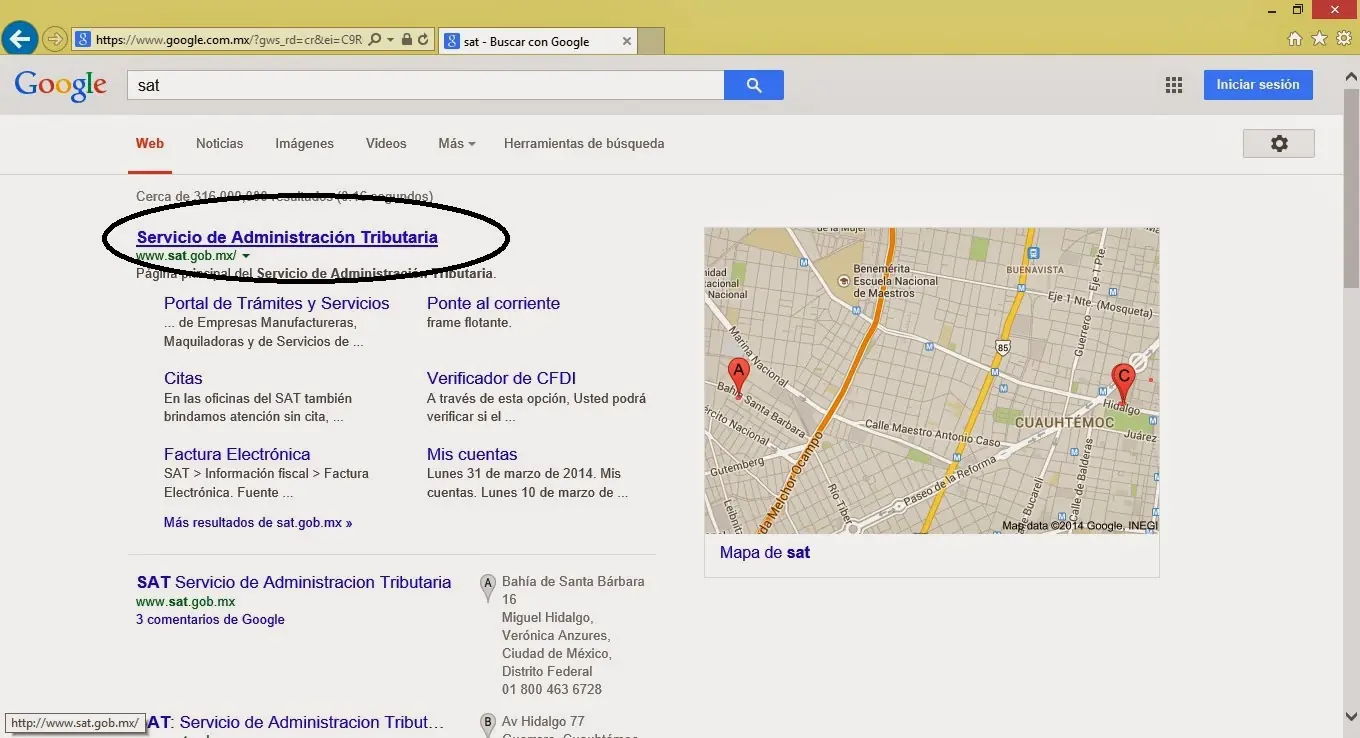Switch to the Imágenes tab
The width and height of the screenshot is (1360, 738).
point(305,143)
